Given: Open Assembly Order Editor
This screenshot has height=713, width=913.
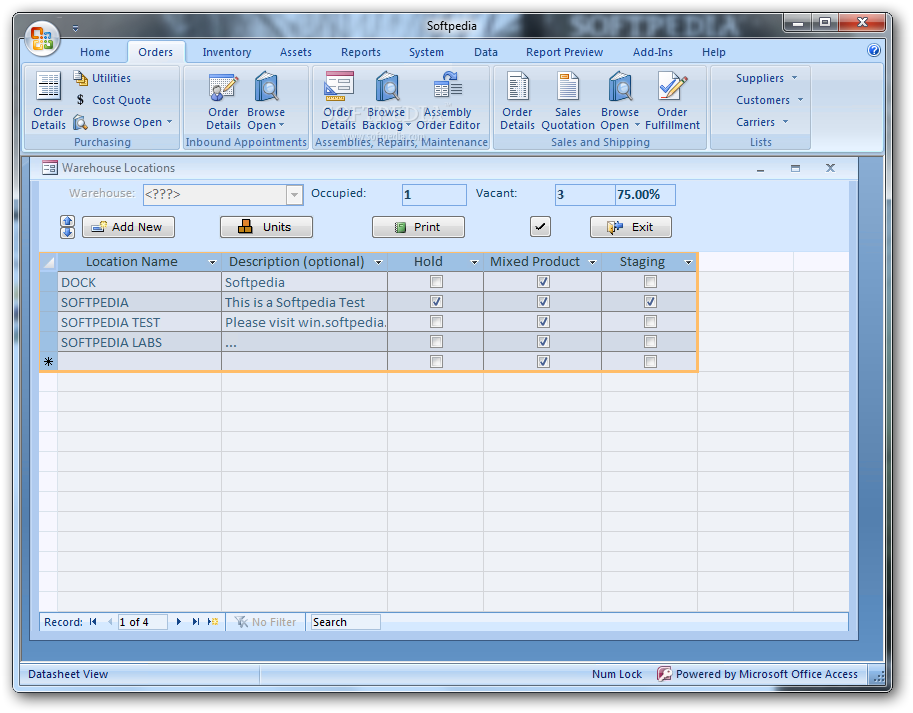Looking at the screenshot, I should pyautogui.click(x=448, y=100).
